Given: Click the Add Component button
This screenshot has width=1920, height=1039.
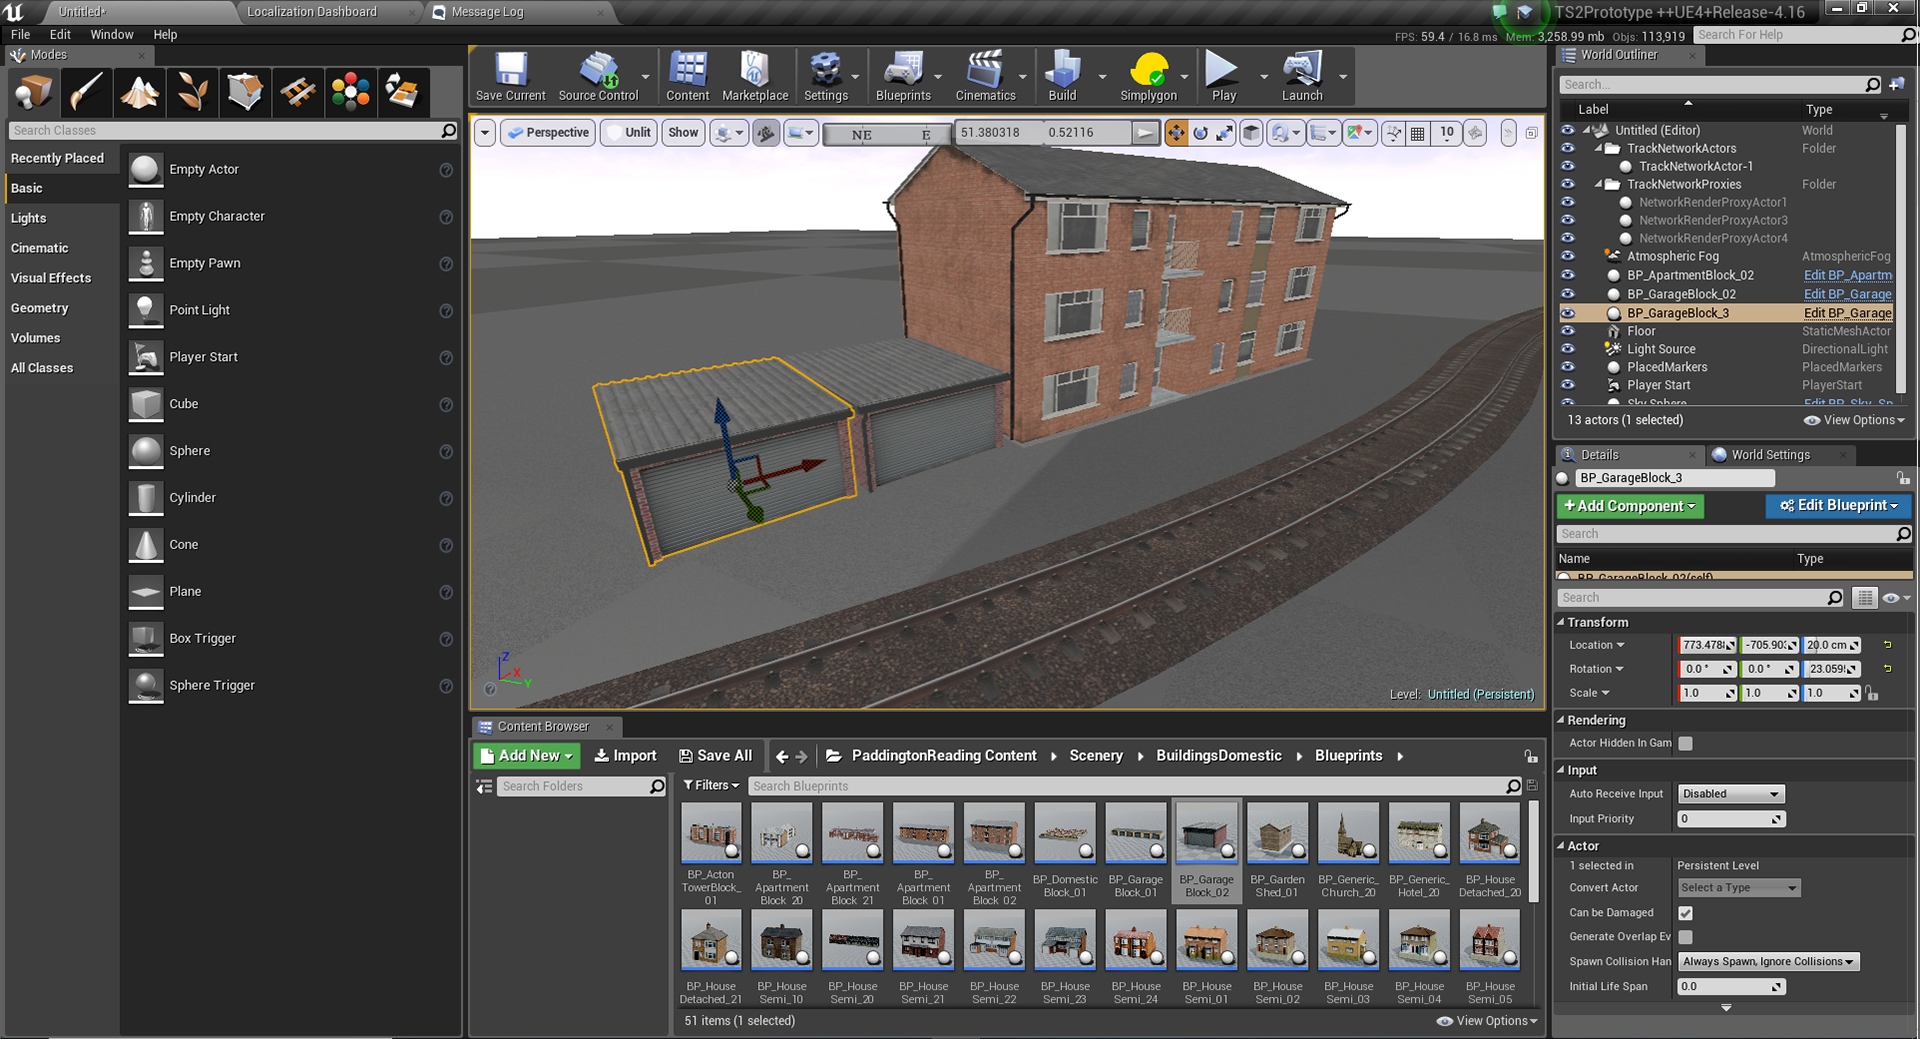Looking at the screenshot, I should pos(1629,506).
